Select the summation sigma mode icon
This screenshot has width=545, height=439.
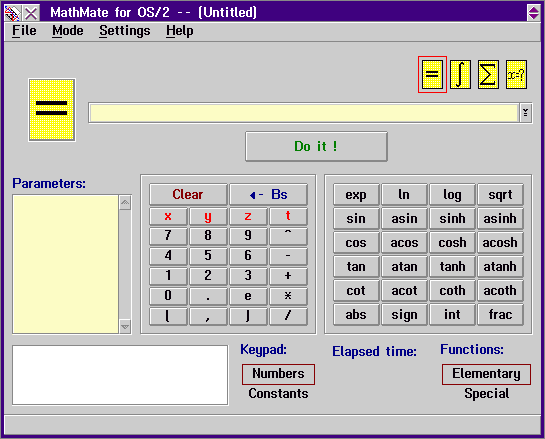point(488,74)
